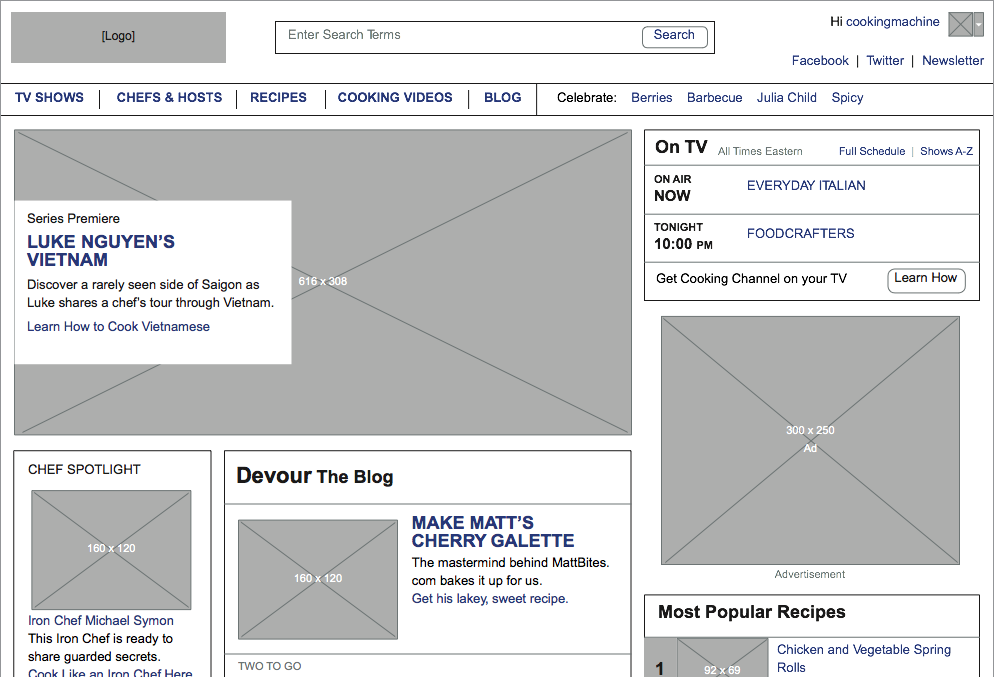This screenshot has height=677, width=995.
Task: Open the Newsletter link
Action: click(952, 61)
